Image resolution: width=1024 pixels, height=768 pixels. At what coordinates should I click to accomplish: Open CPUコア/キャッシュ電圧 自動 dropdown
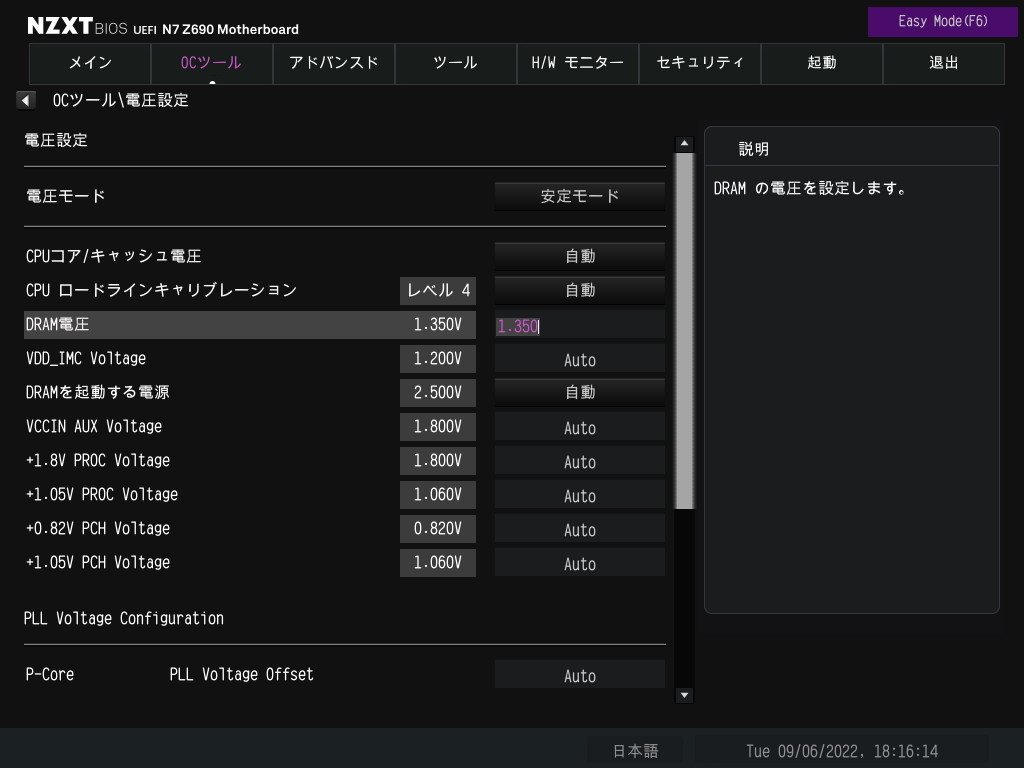[x=580, y=257]
